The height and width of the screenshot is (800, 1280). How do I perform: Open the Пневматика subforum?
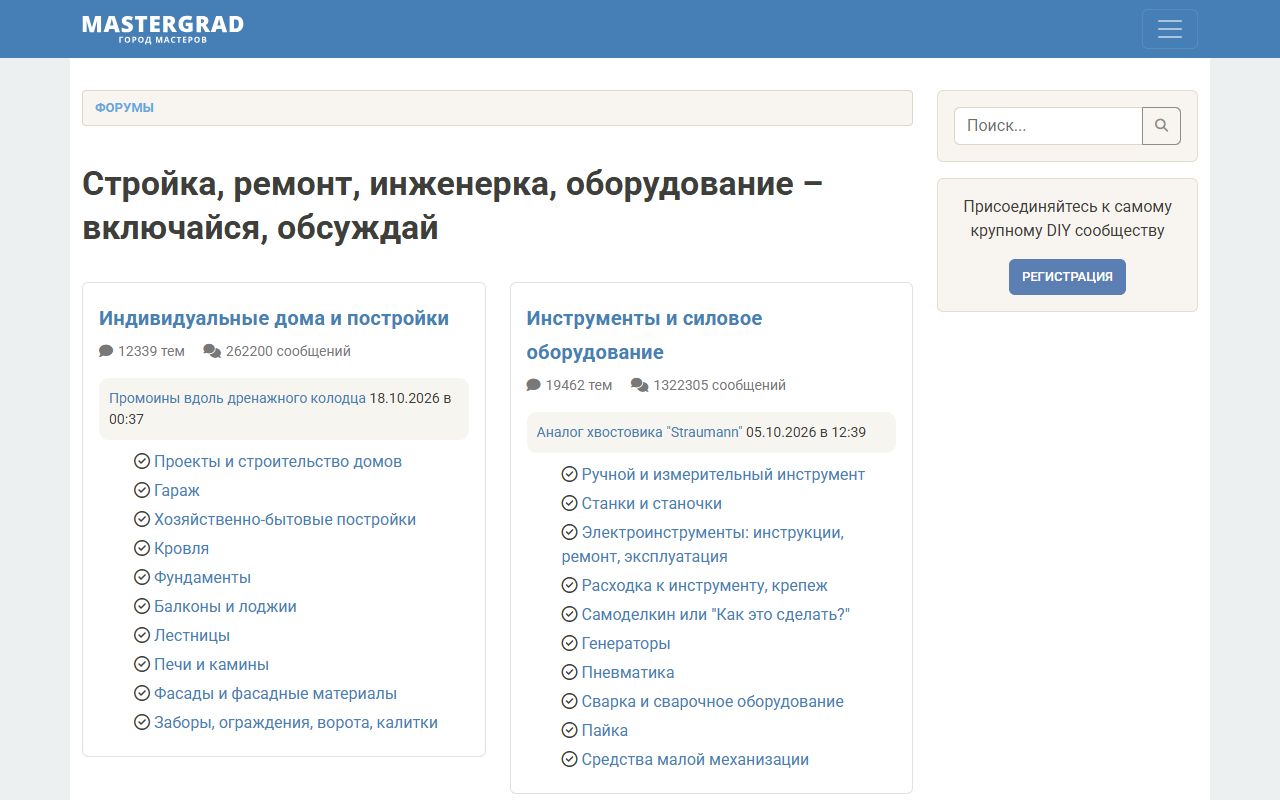pyautogui.click(x=628, y=672)
